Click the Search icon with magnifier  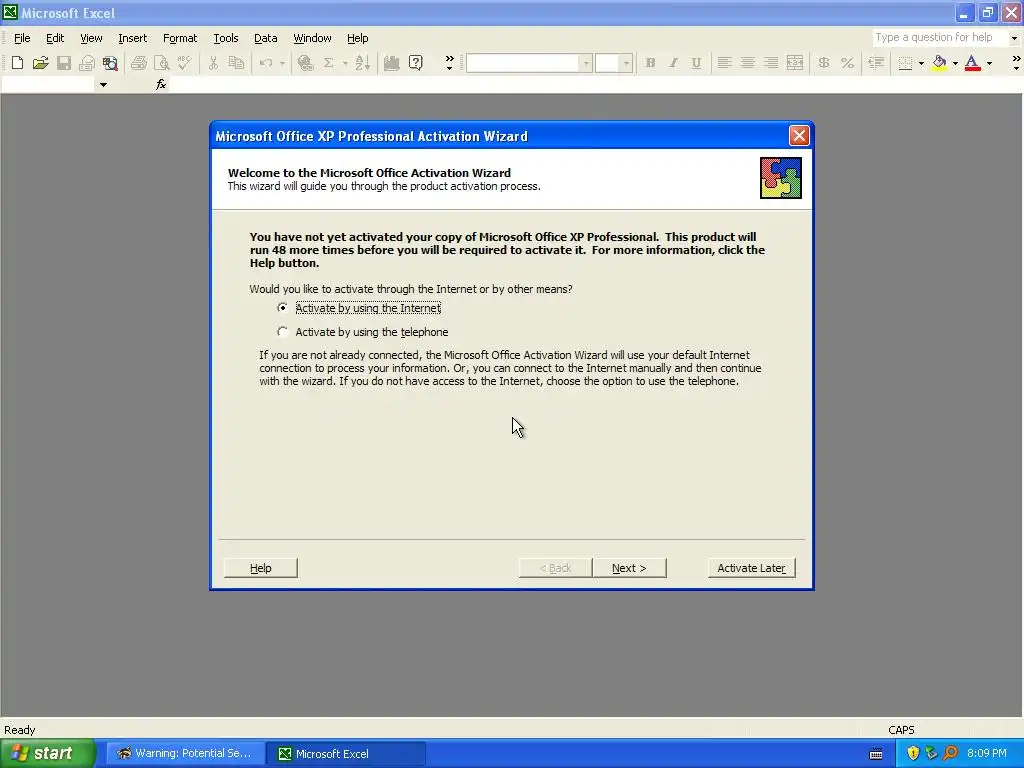click(110, 63)
